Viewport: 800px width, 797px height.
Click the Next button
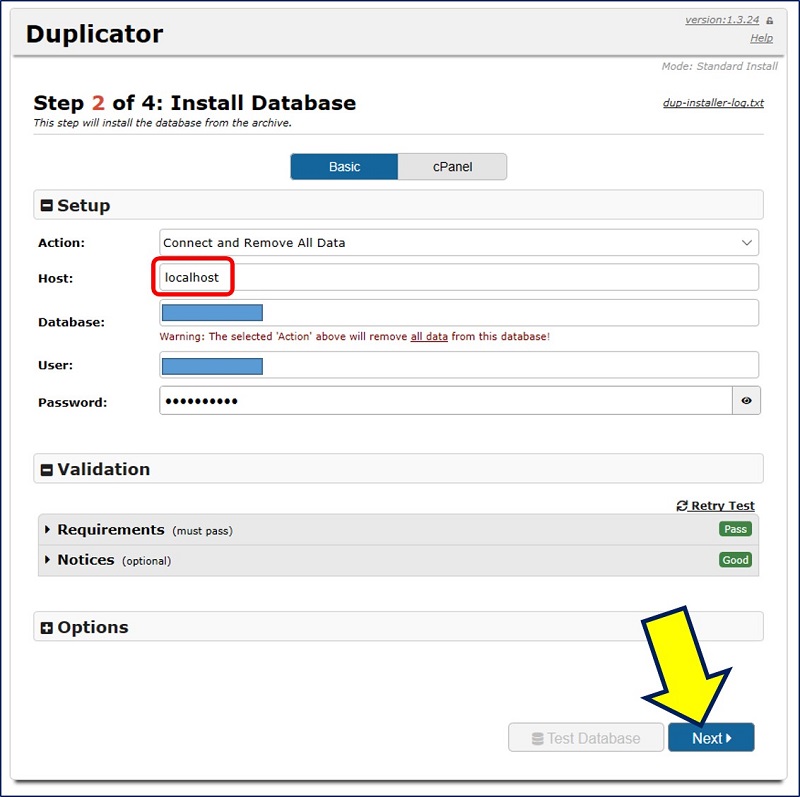click(x=711, y=737)
